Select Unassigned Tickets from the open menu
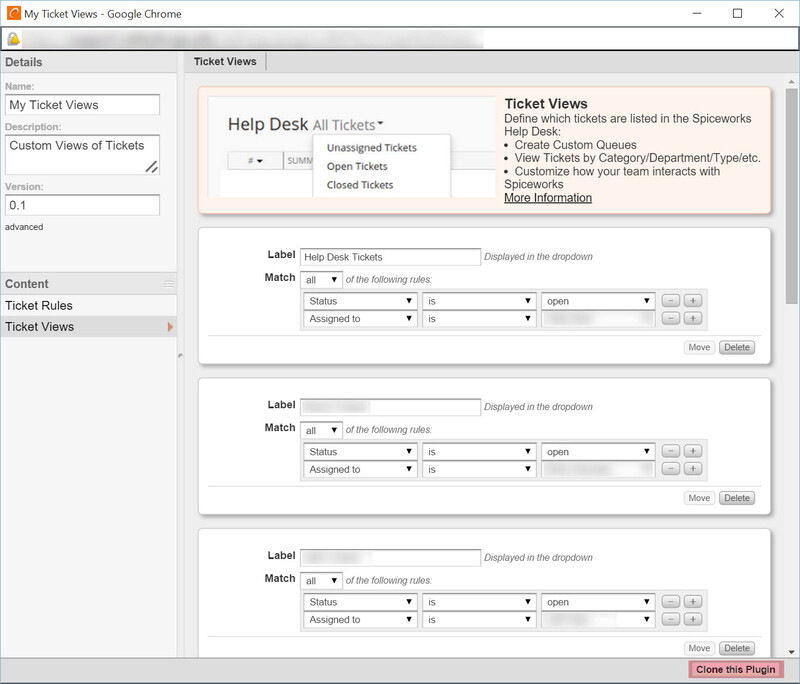The height and width of the screenshot is (684, 800). coord(373,148)
